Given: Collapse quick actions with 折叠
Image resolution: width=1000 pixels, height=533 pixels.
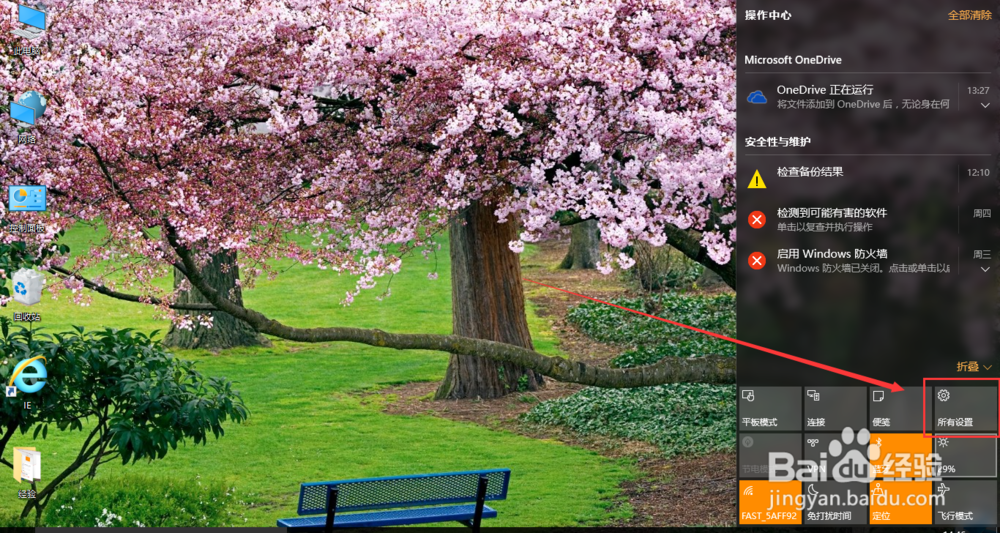Looking at the screenshot, I should 974,367.
